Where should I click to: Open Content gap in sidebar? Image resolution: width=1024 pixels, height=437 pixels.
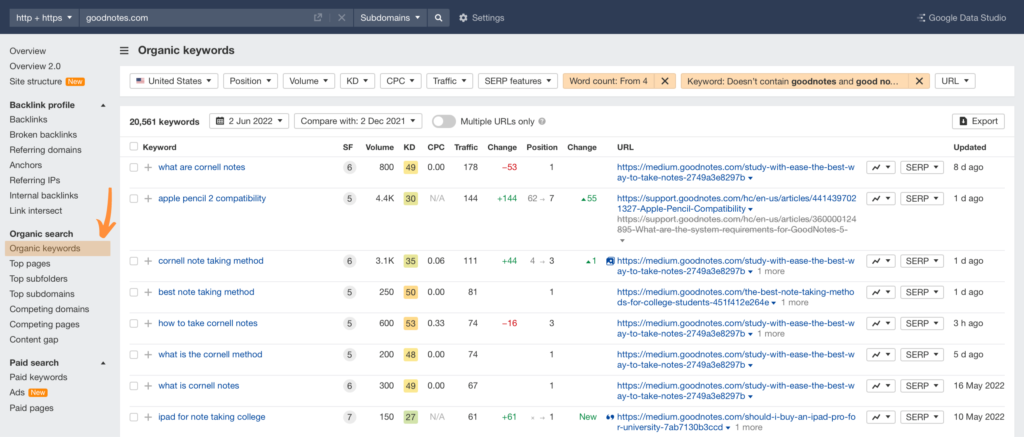(33, 340)
